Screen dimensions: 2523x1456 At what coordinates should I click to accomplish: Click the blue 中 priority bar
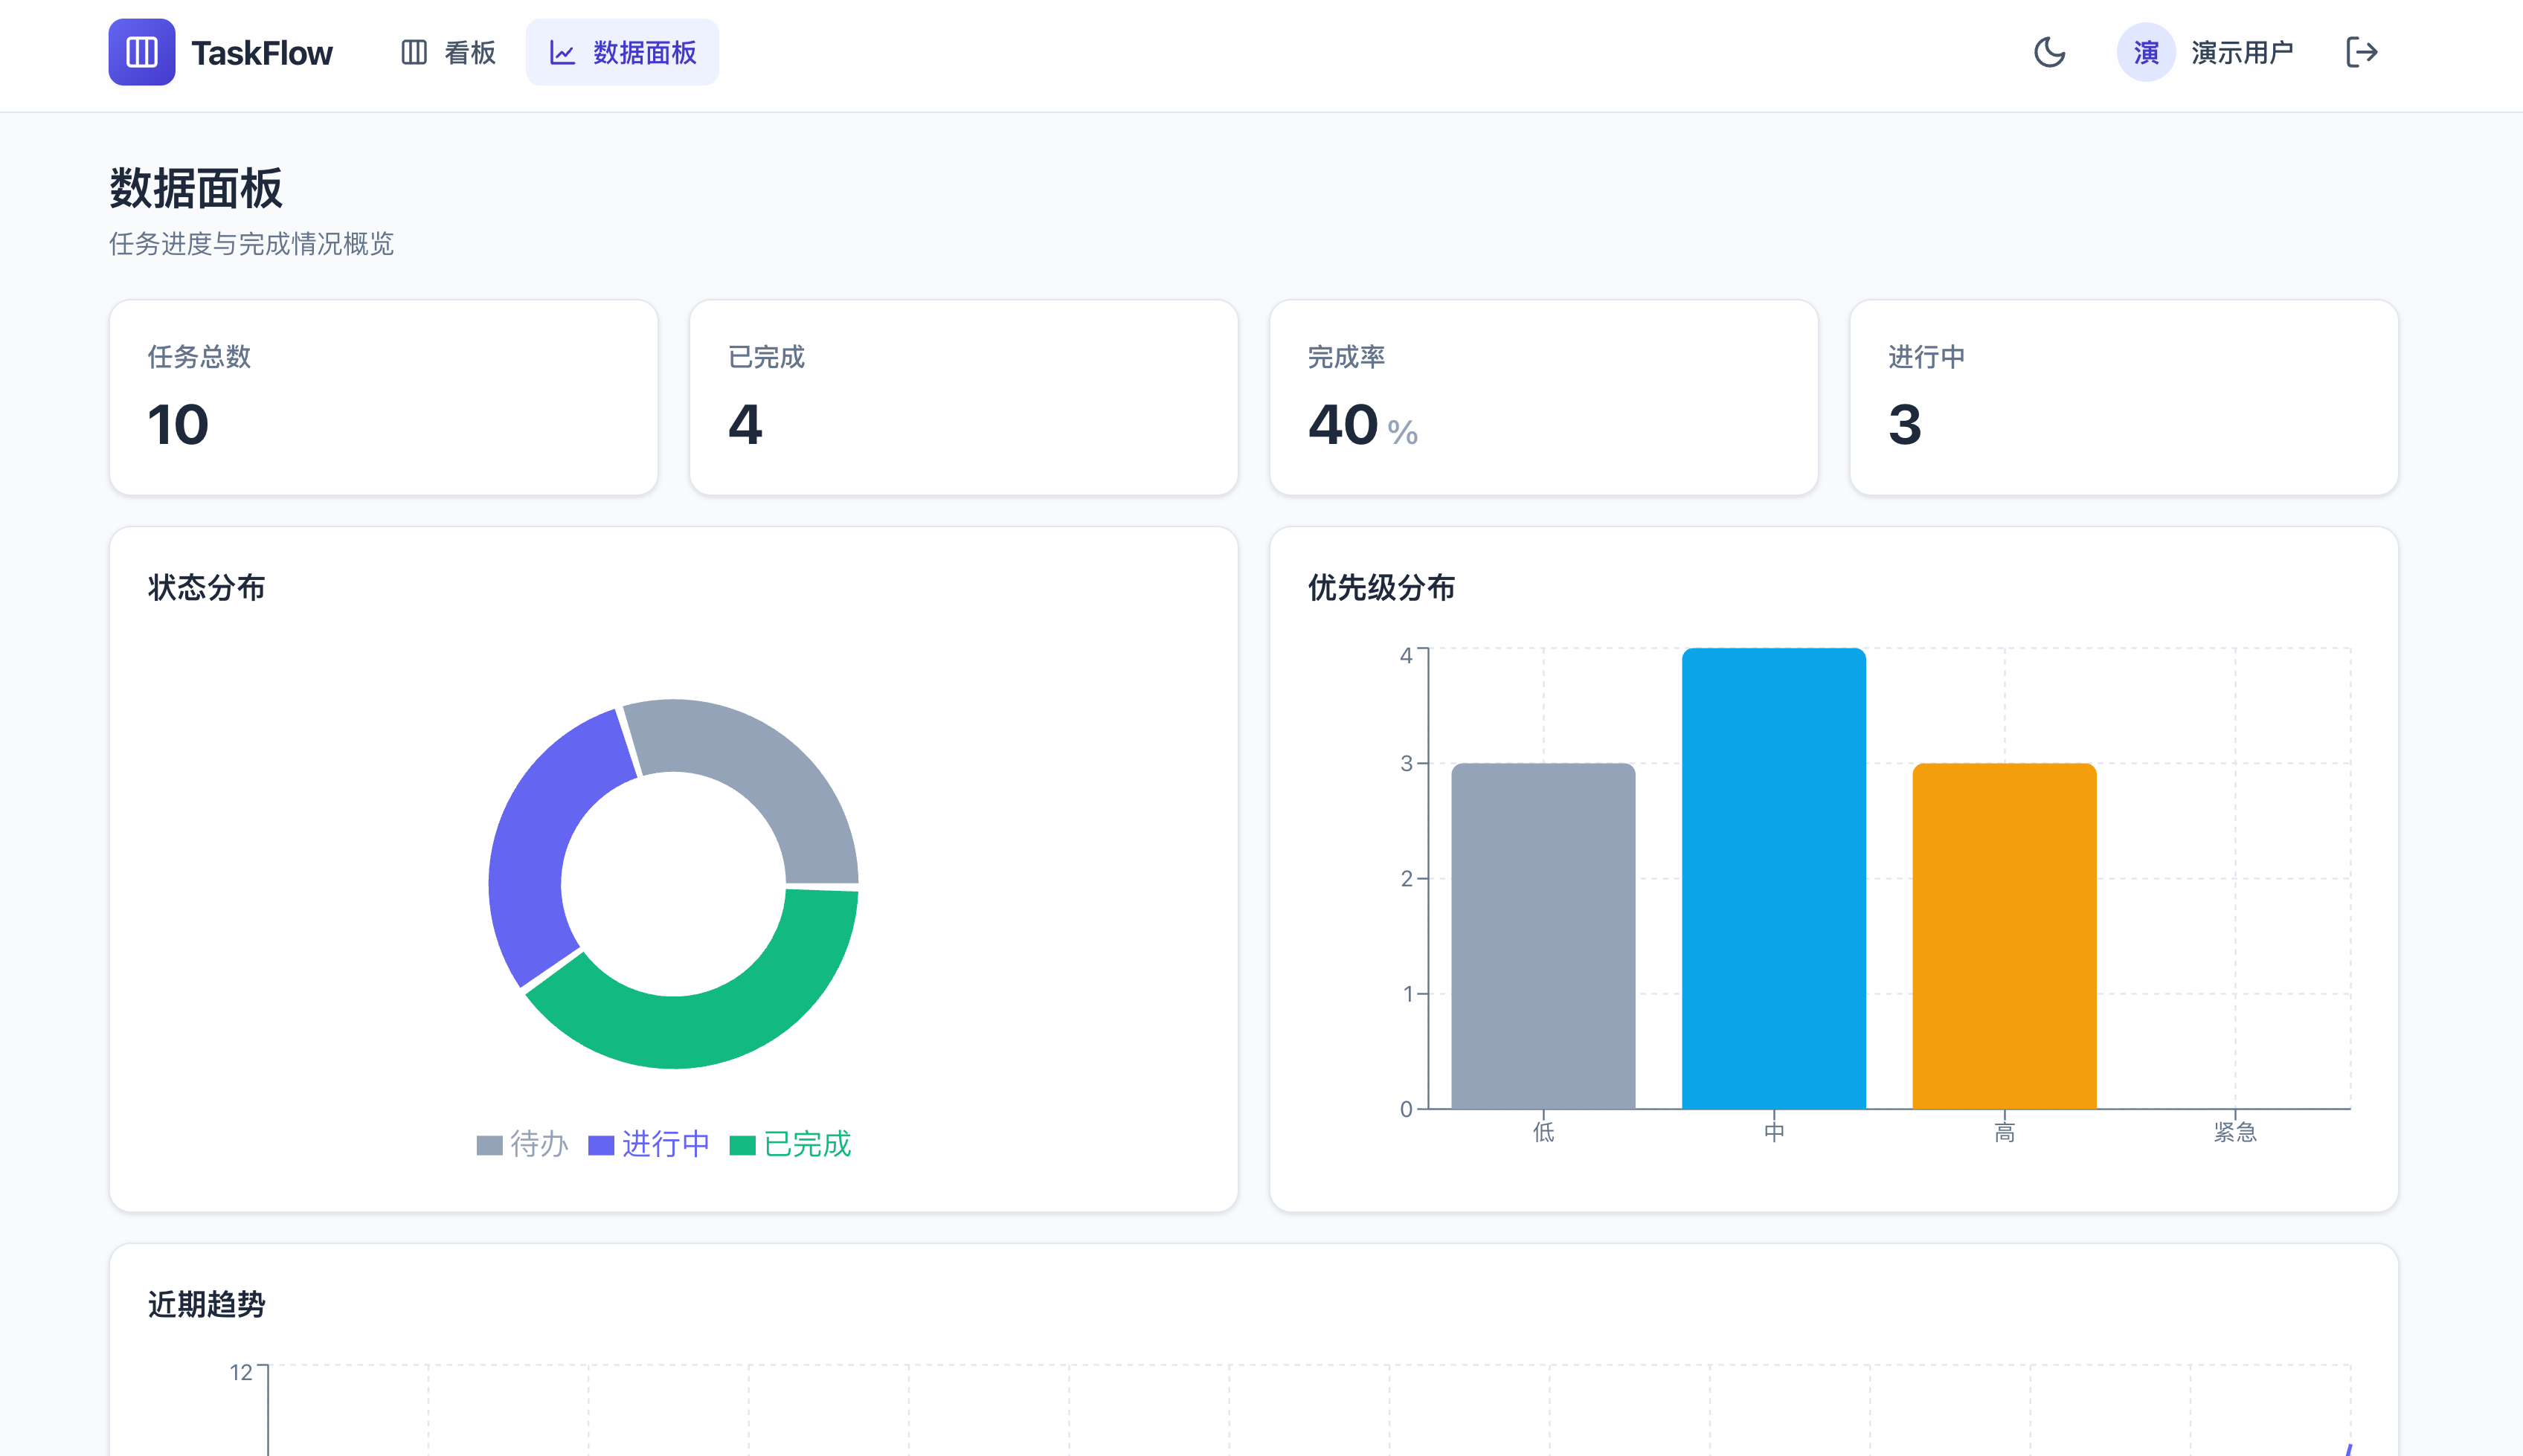pos(1774,878)
